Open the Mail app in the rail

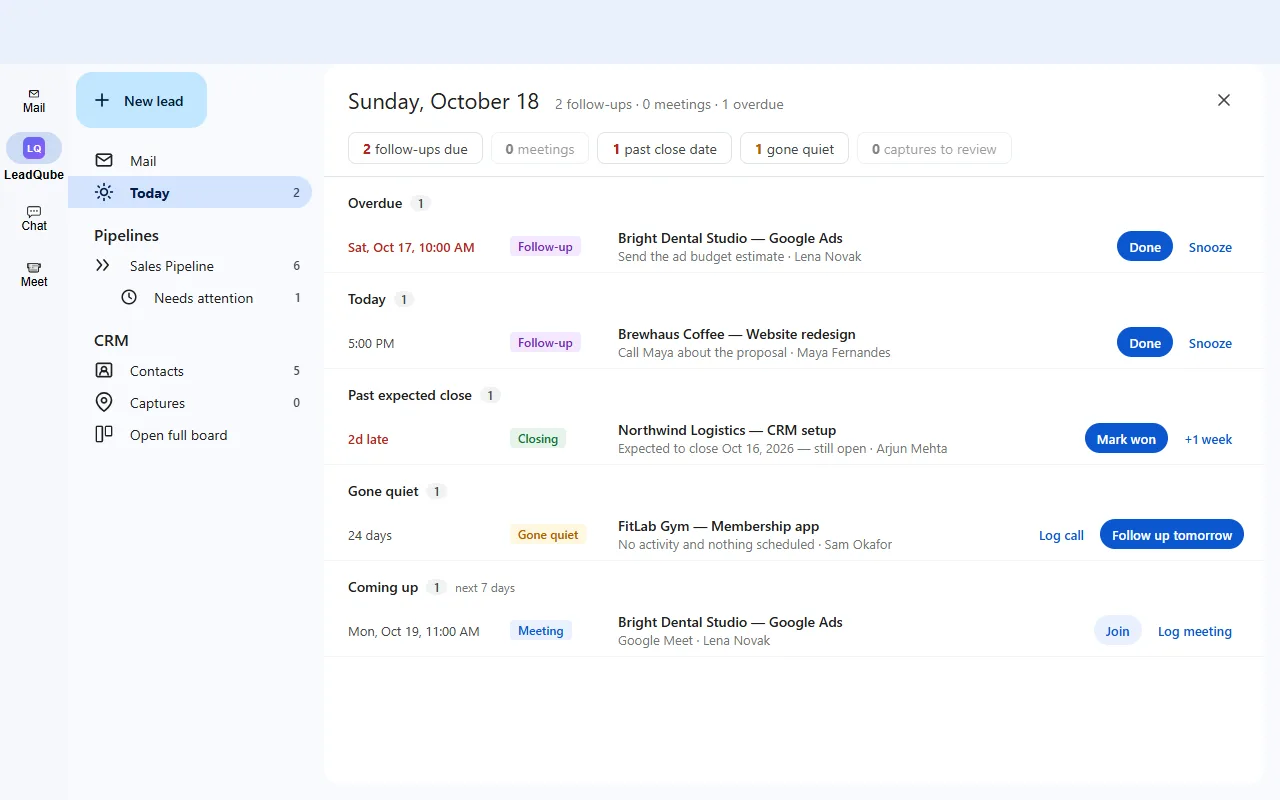click(x=34, y=100)
